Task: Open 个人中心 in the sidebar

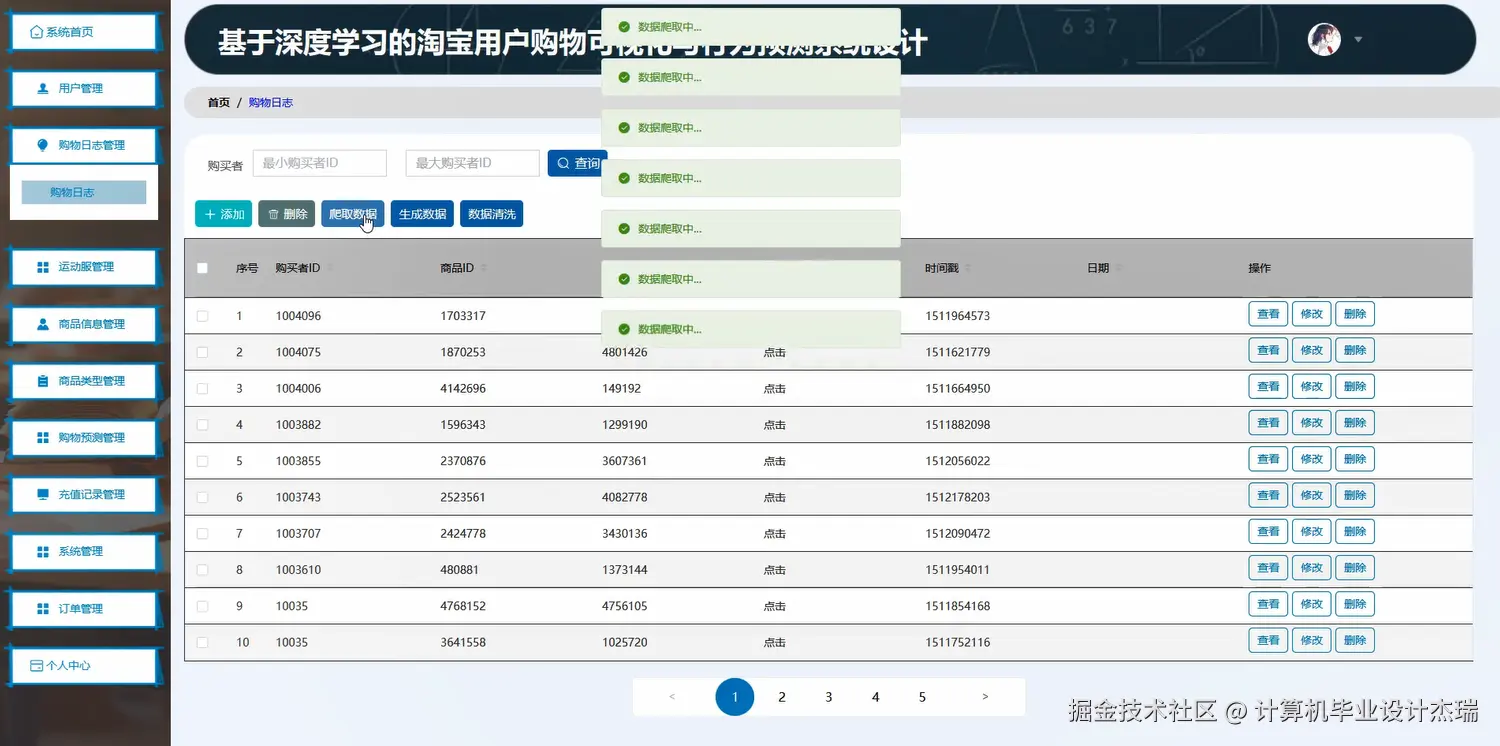Action: click(83, 665)
